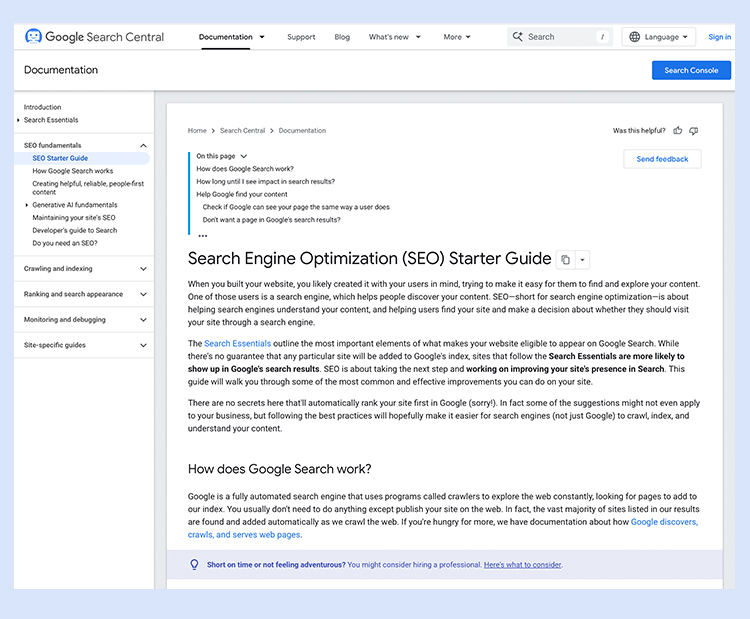The image size is (750, 619).
Task: Jump to How does Google Search work? in outline
Action: pos(245,169)
